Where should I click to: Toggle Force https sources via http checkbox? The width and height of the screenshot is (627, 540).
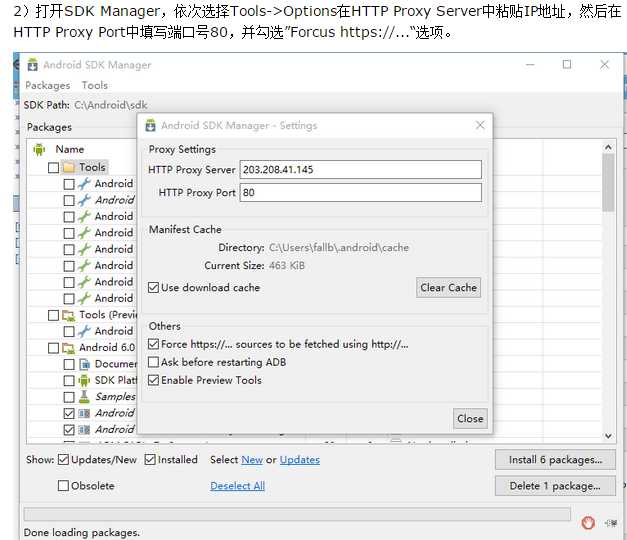pyautogui.click(x=154, y=344)
